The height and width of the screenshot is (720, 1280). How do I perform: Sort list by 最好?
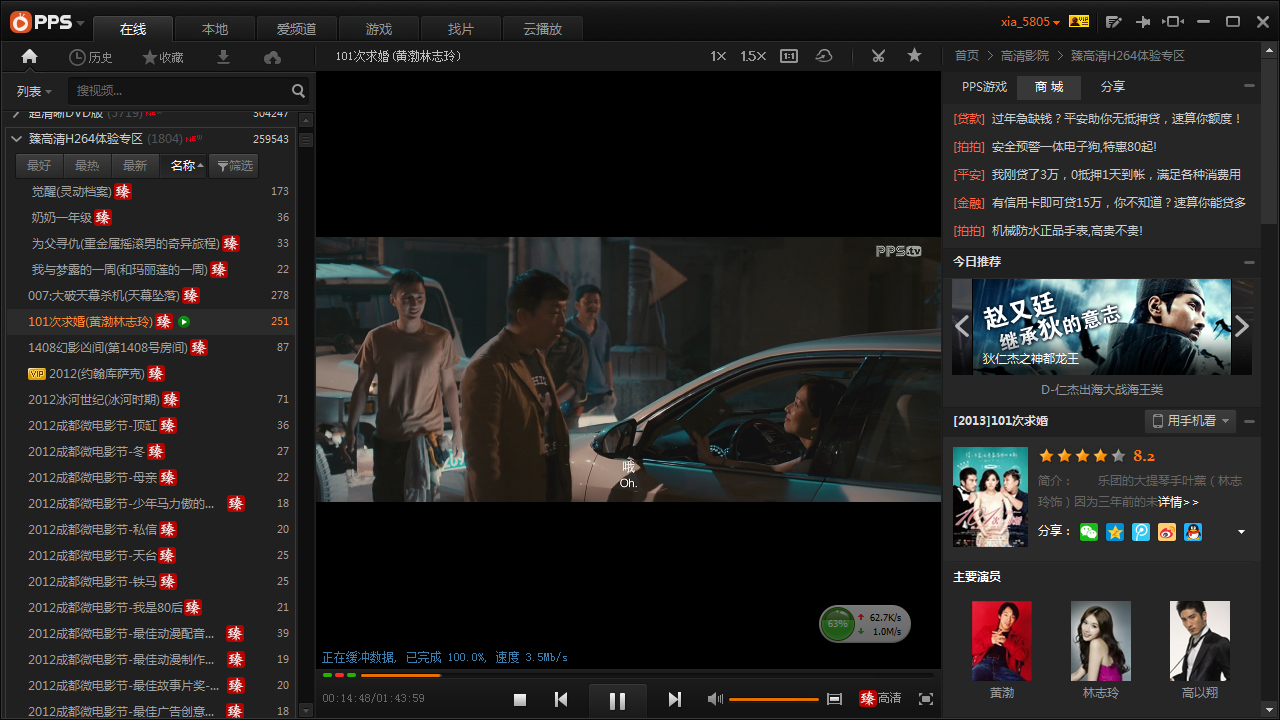point(39,166)
